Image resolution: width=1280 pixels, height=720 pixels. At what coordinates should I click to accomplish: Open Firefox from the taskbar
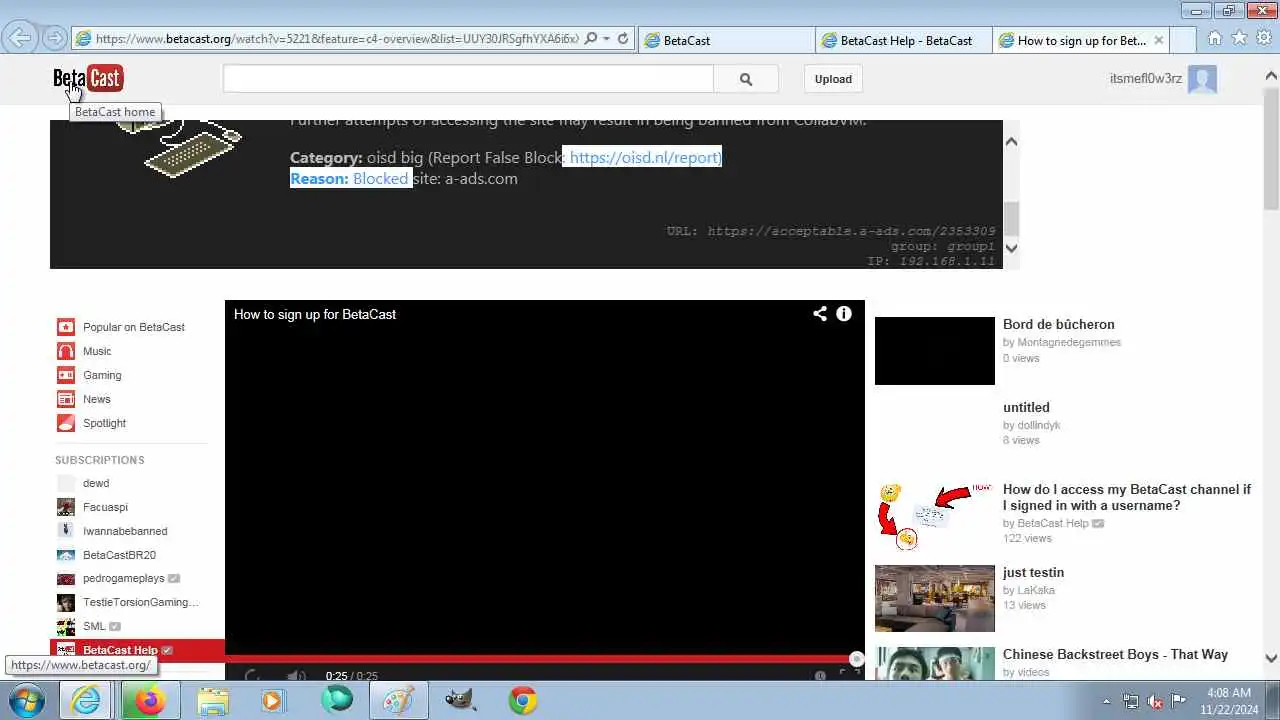(149, 700)
